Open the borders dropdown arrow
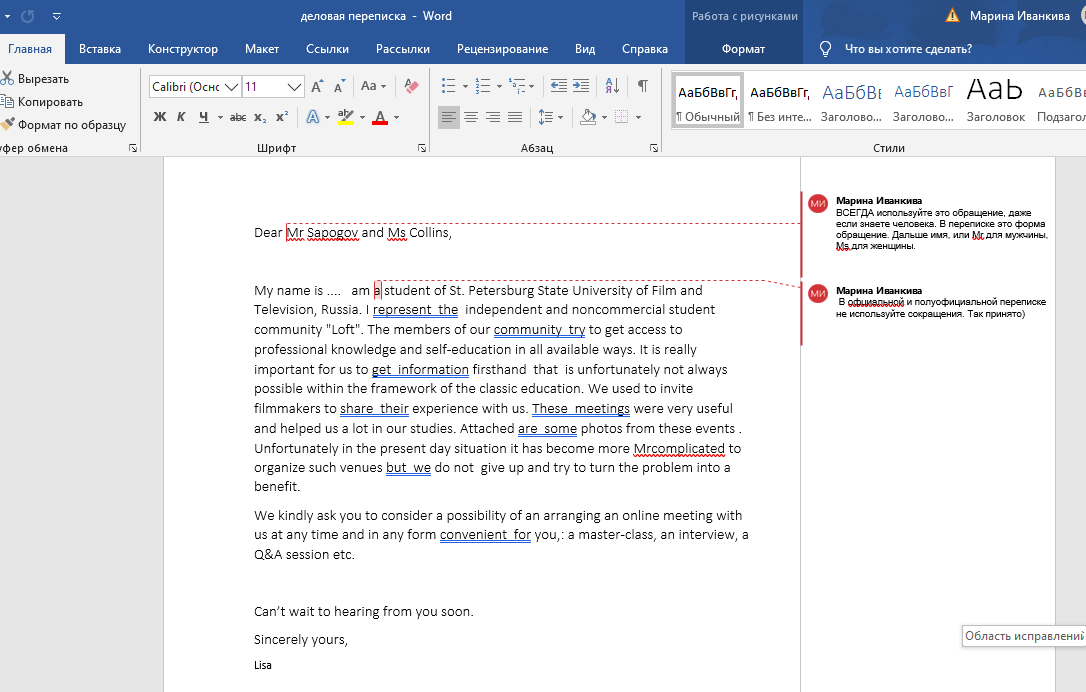This screenshot has width=1086, height=692. 638,117
